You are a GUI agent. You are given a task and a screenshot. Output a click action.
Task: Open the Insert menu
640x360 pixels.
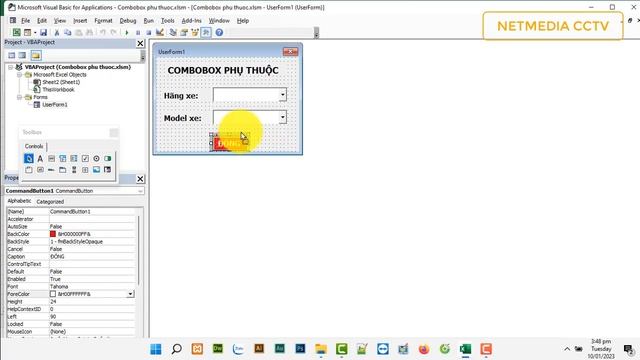80,20
